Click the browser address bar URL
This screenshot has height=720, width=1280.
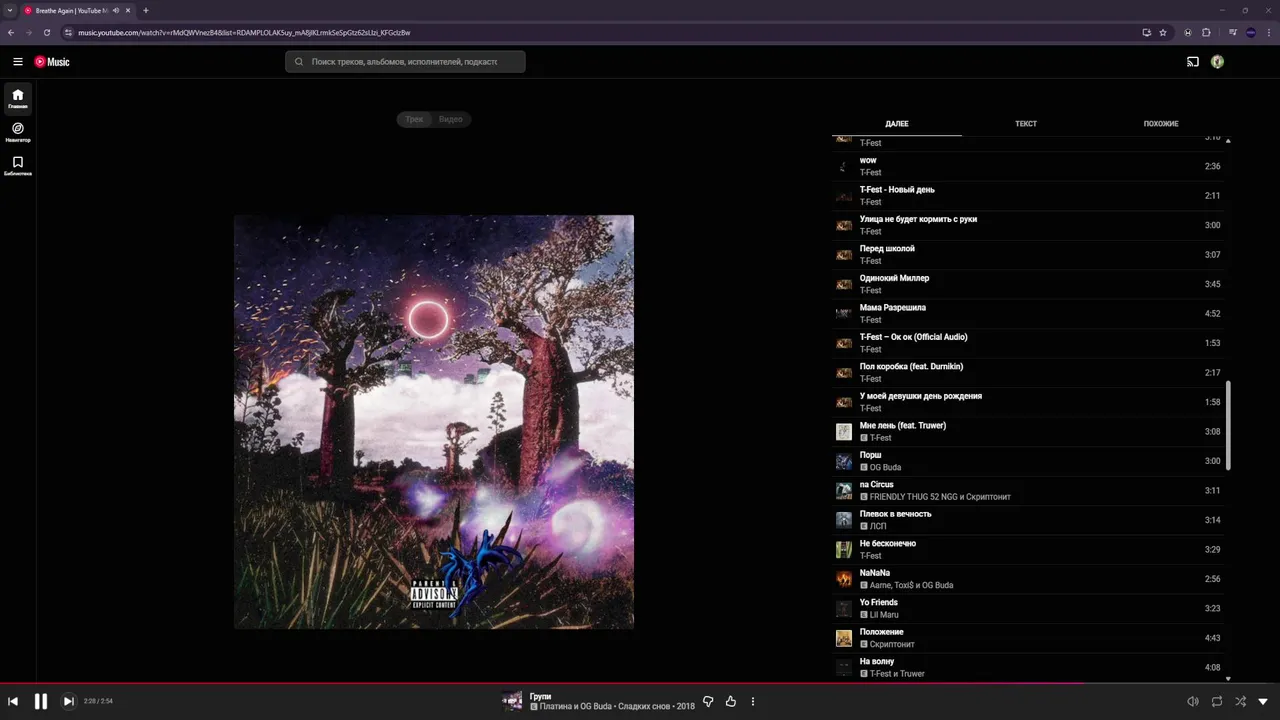(244, 33)
